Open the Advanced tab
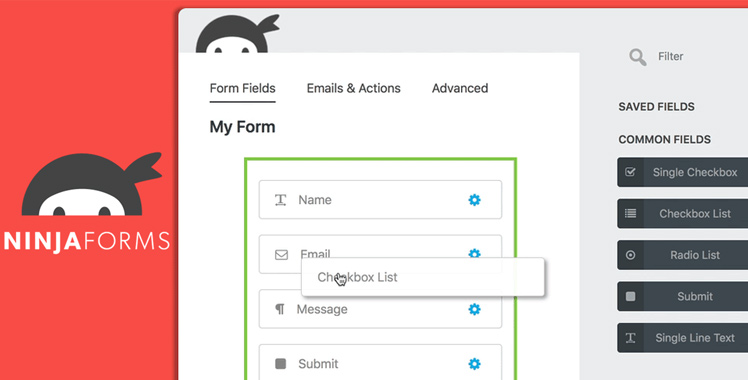748x380 pixels. (460, 88)
